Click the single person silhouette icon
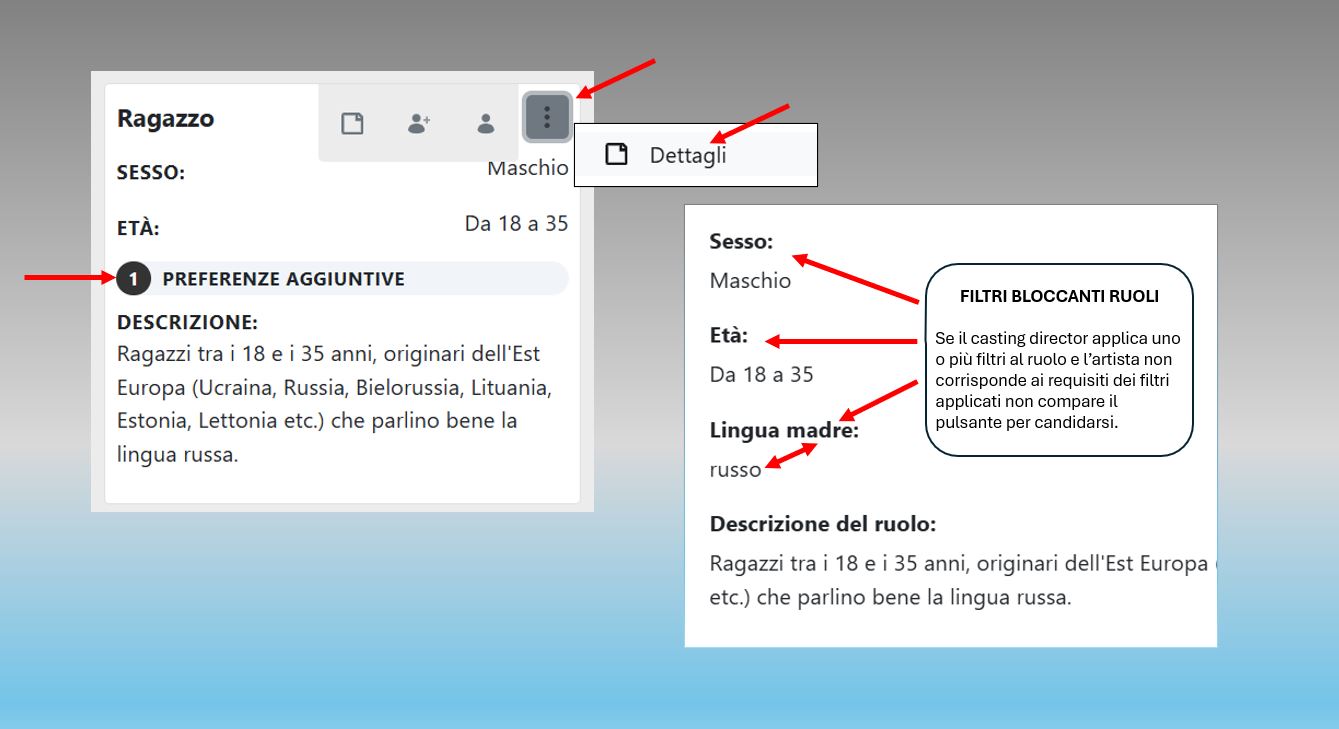 486,123
